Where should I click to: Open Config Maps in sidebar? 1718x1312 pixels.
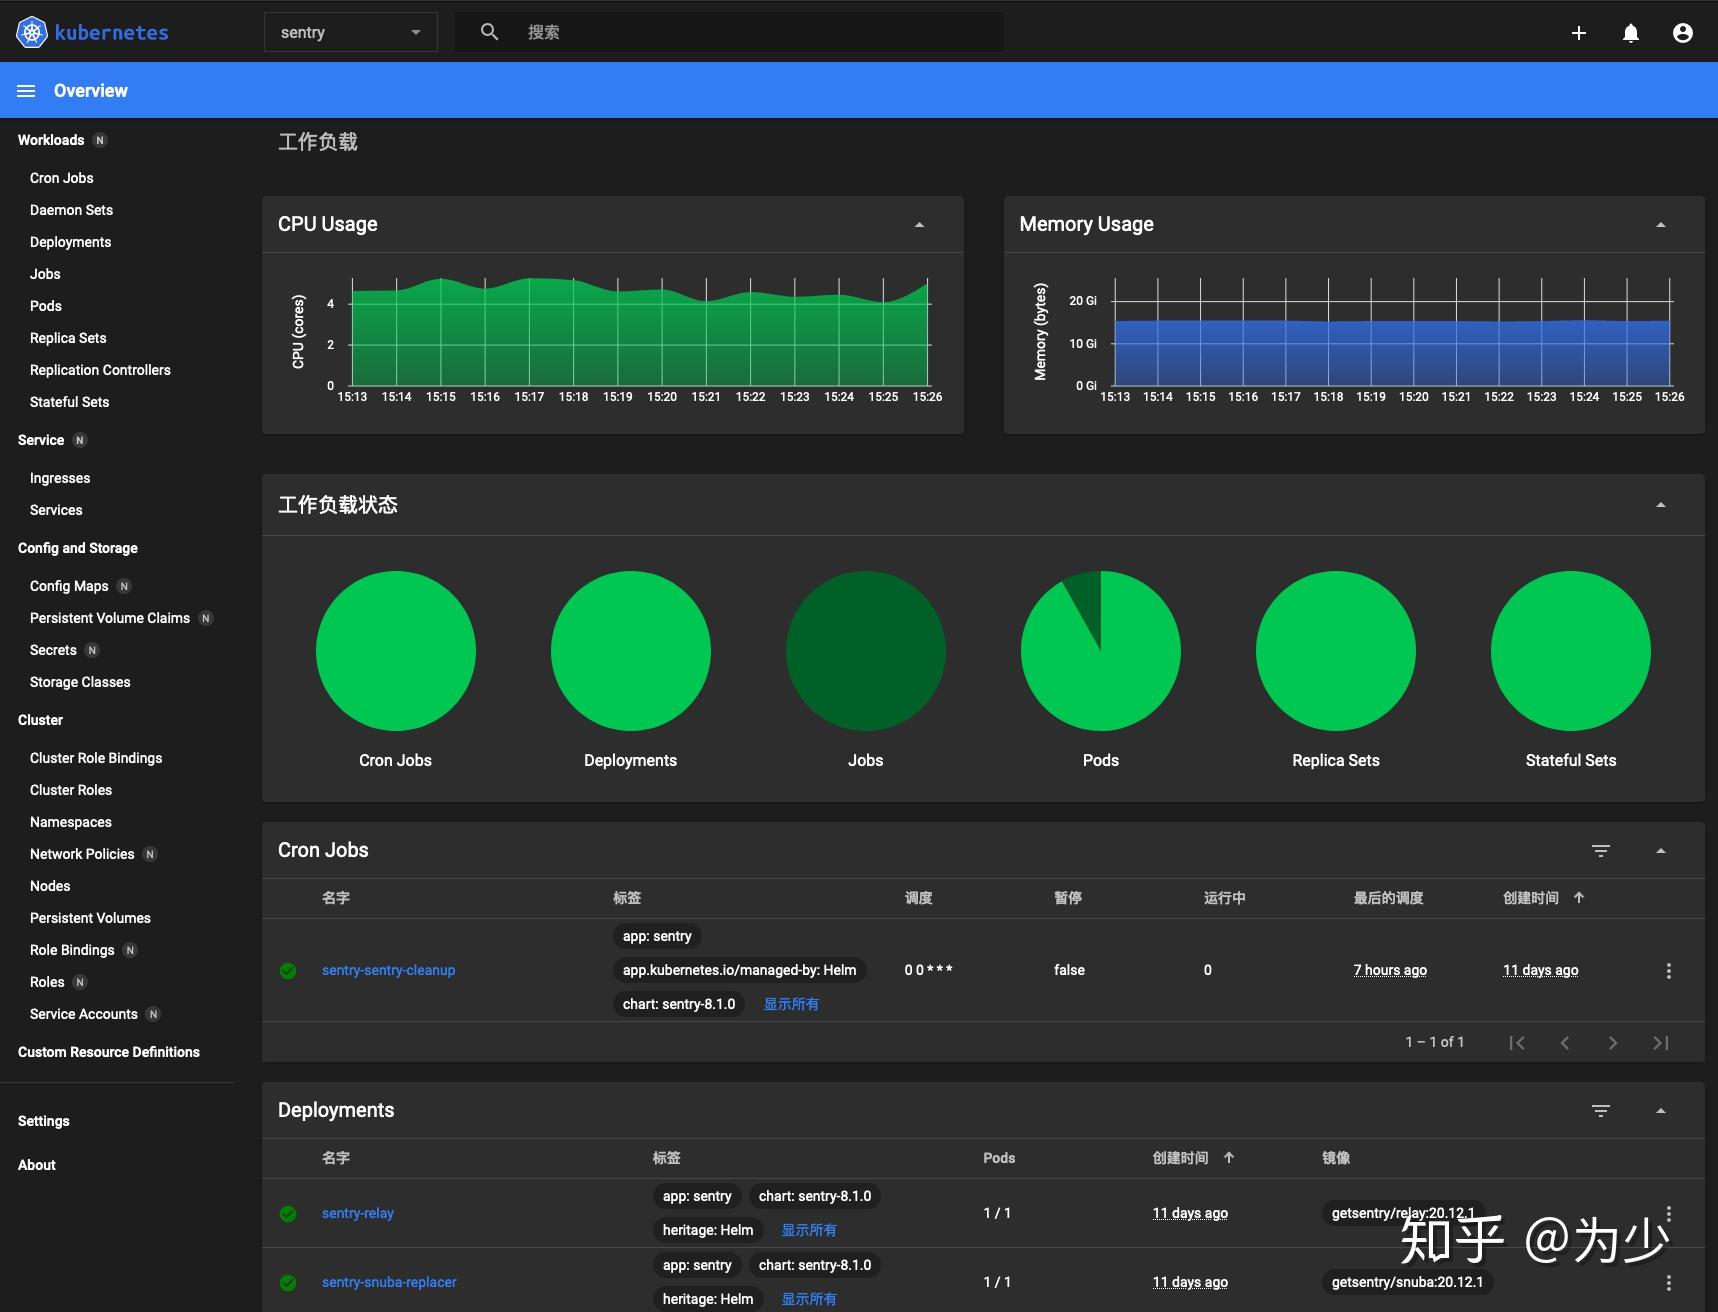pos(69,586)
